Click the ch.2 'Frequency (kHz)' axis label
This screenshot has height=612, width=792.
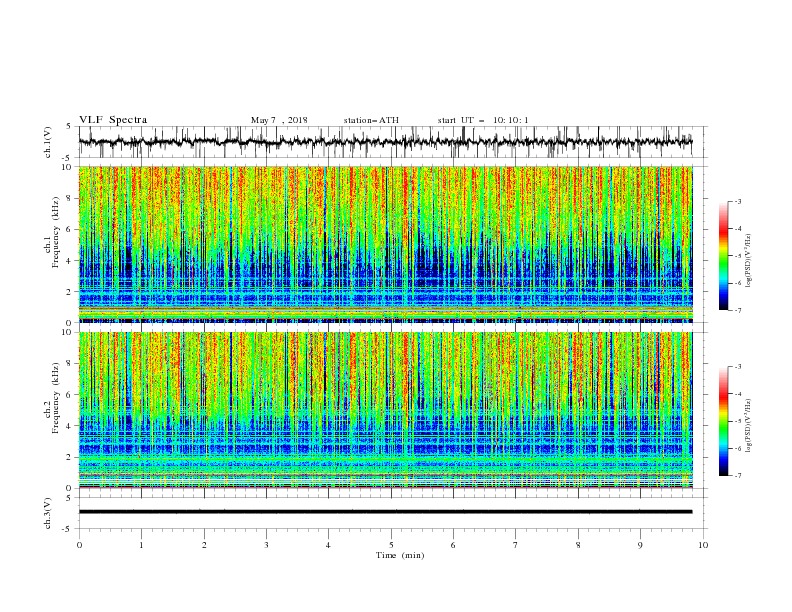click(56, 398)
